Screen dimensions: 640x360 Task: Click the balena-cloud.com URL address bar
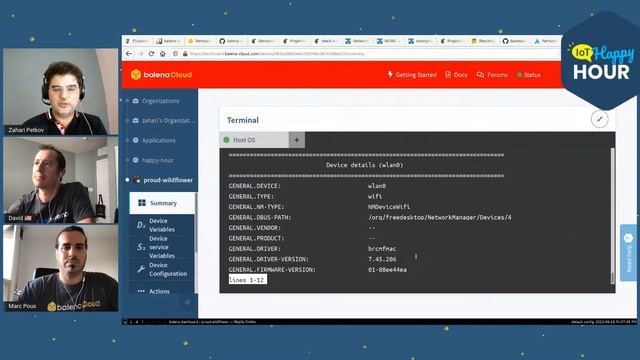pos(277,53)
